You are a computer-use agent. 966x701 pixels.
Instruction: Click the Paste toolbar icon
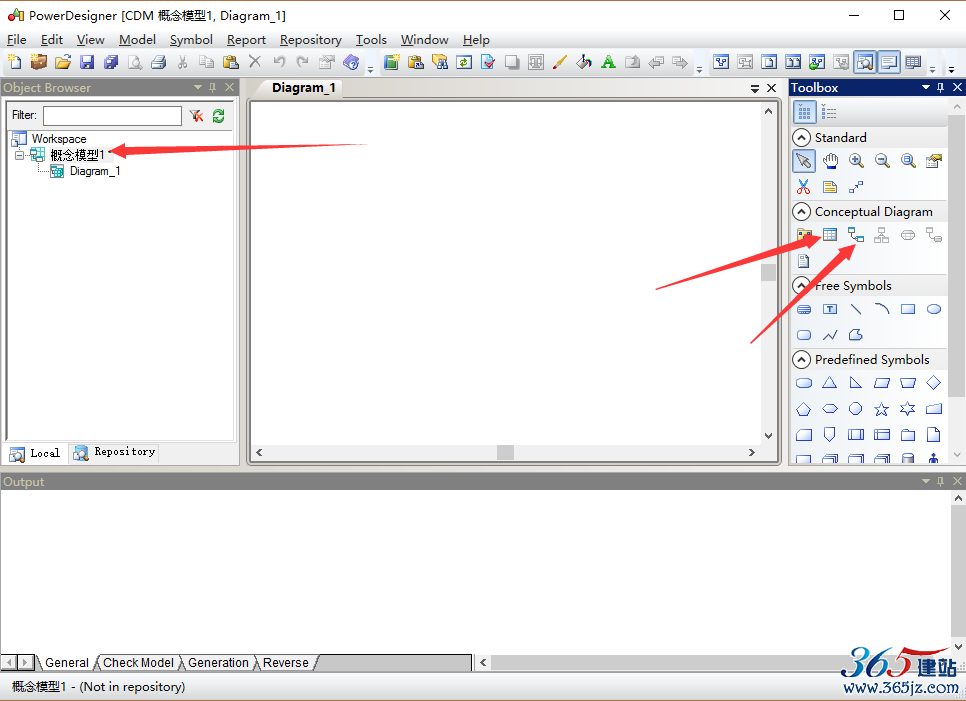(x=230, y=62)
